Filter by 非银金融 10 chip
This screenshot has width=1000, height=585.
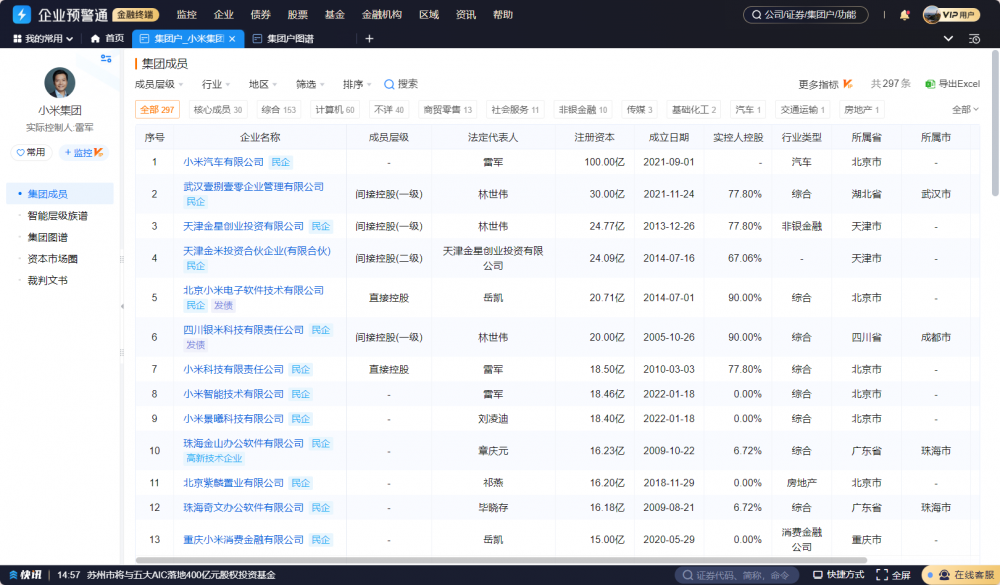(583, 110)
